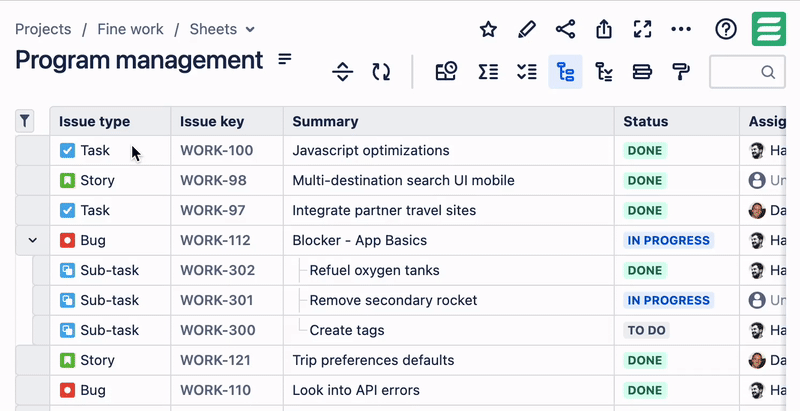The height and width of the screenshot is (411, 800).
Task: Click the Issue key column header
Action: pyautogui.click(x=227, y=121)
